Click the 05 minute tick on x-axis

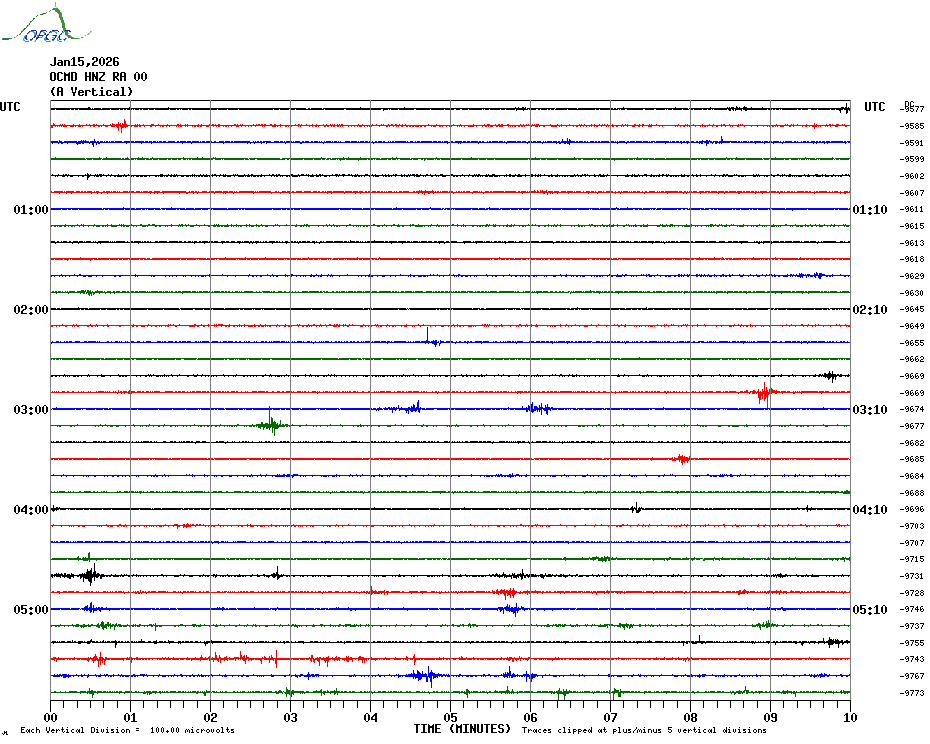pyautogui.click(x=450, y=717)
